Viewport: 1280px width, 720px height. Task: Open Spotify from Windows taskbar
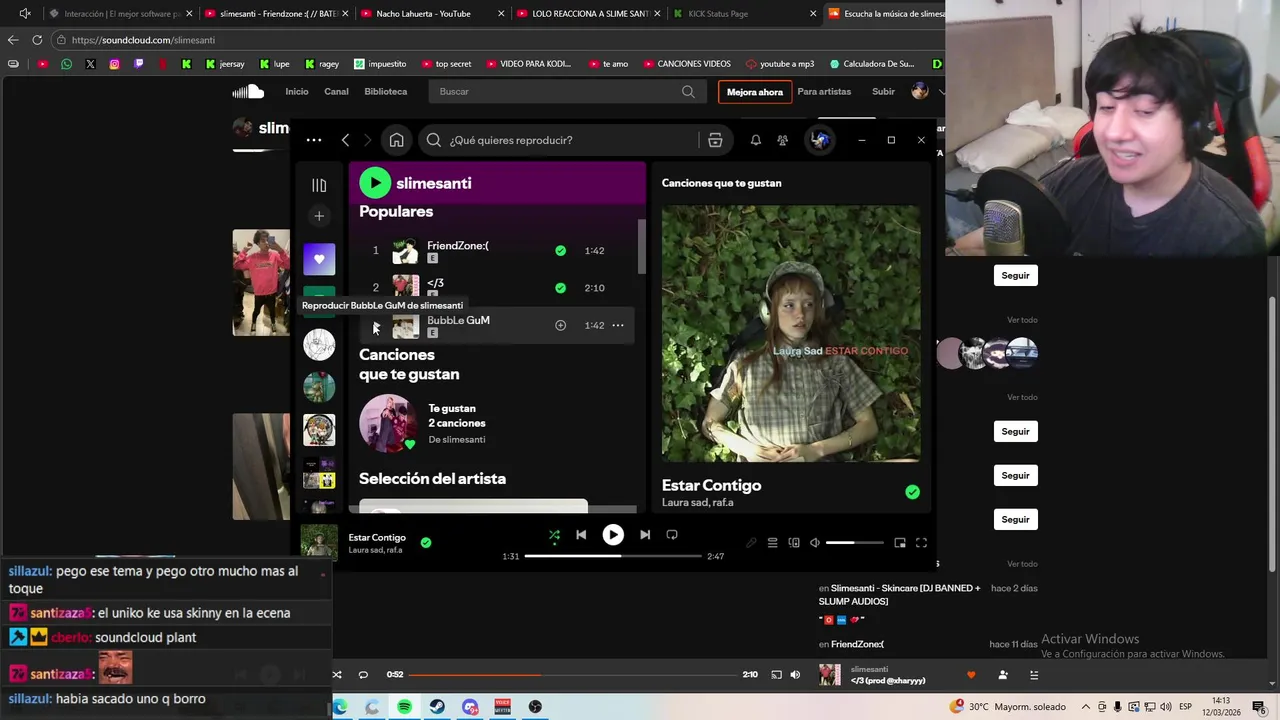point(405,707)
